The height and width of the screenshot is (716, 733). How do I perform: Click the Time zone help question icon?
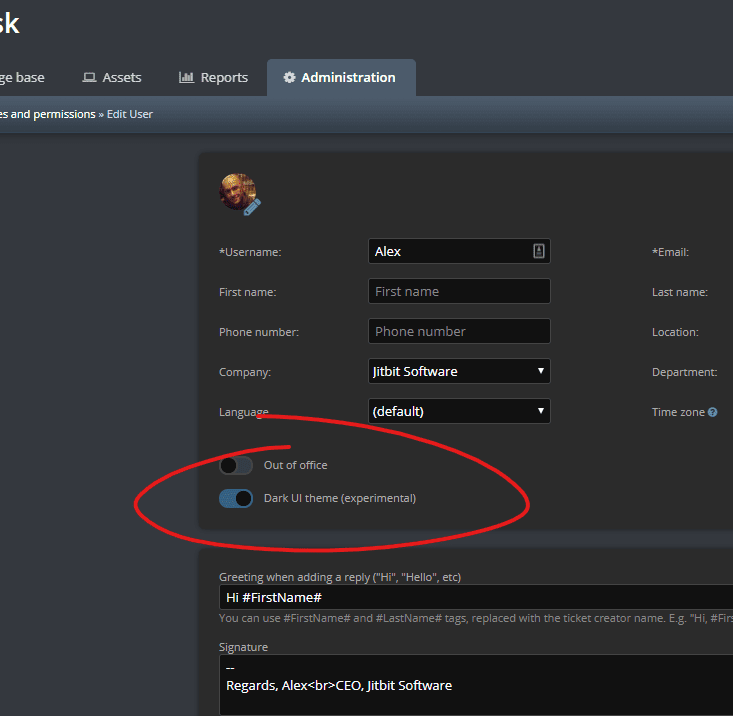[713, 412]
